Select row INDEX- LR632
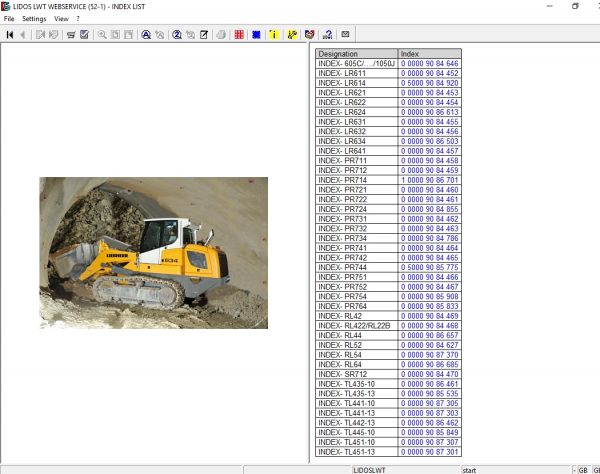 point(388,131)
